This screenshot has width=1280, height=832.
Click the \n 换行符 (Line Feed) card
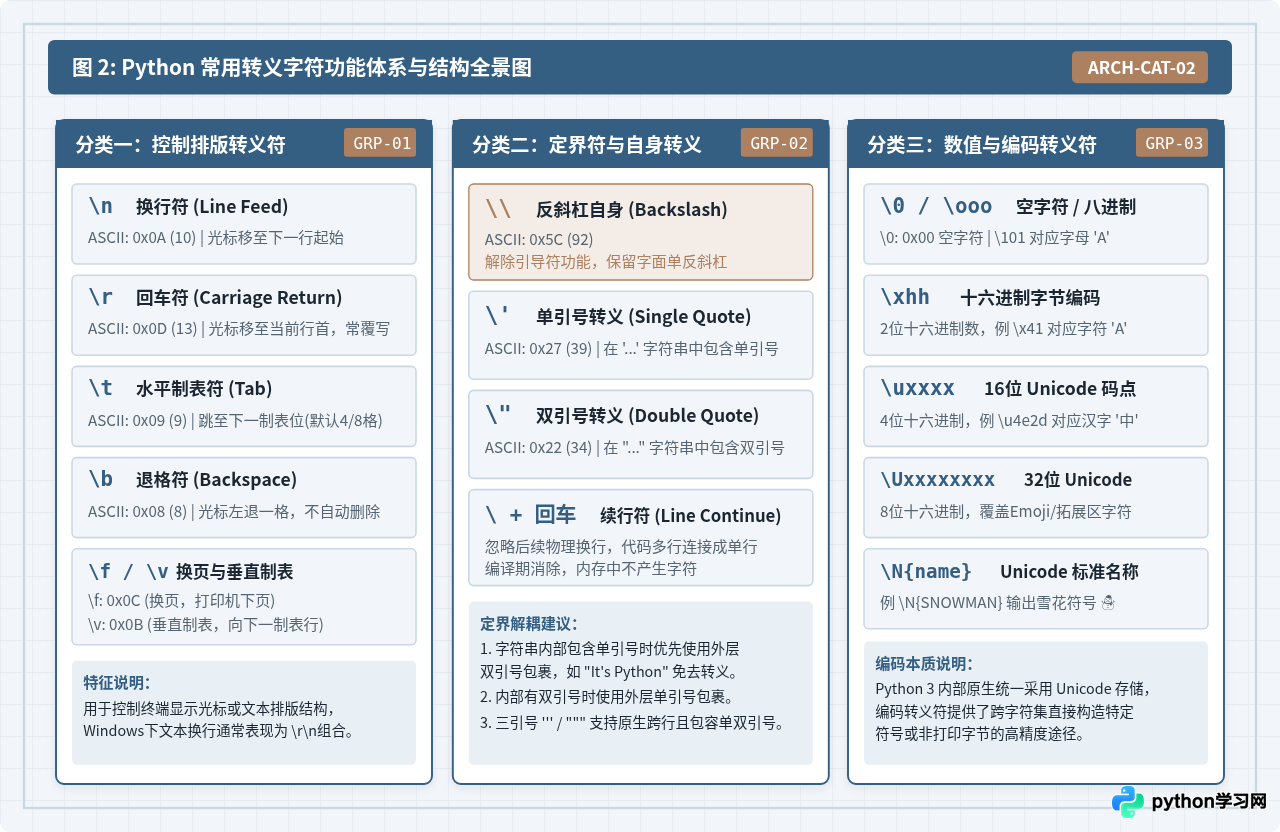click(244, 223)
